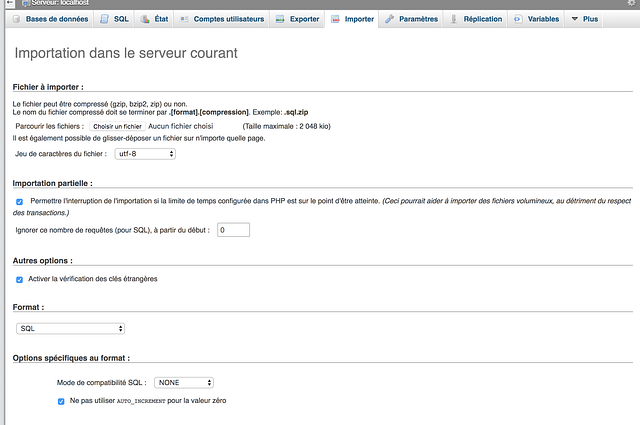Open the Réplication tab
Screen dimensions: 640x425
(476, 19)
